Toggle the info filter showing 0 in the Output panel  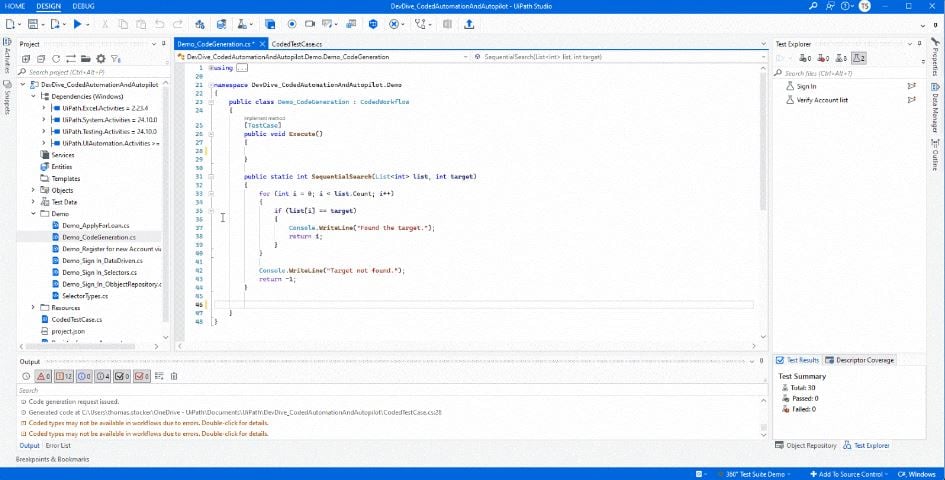[x=83, y=376]
